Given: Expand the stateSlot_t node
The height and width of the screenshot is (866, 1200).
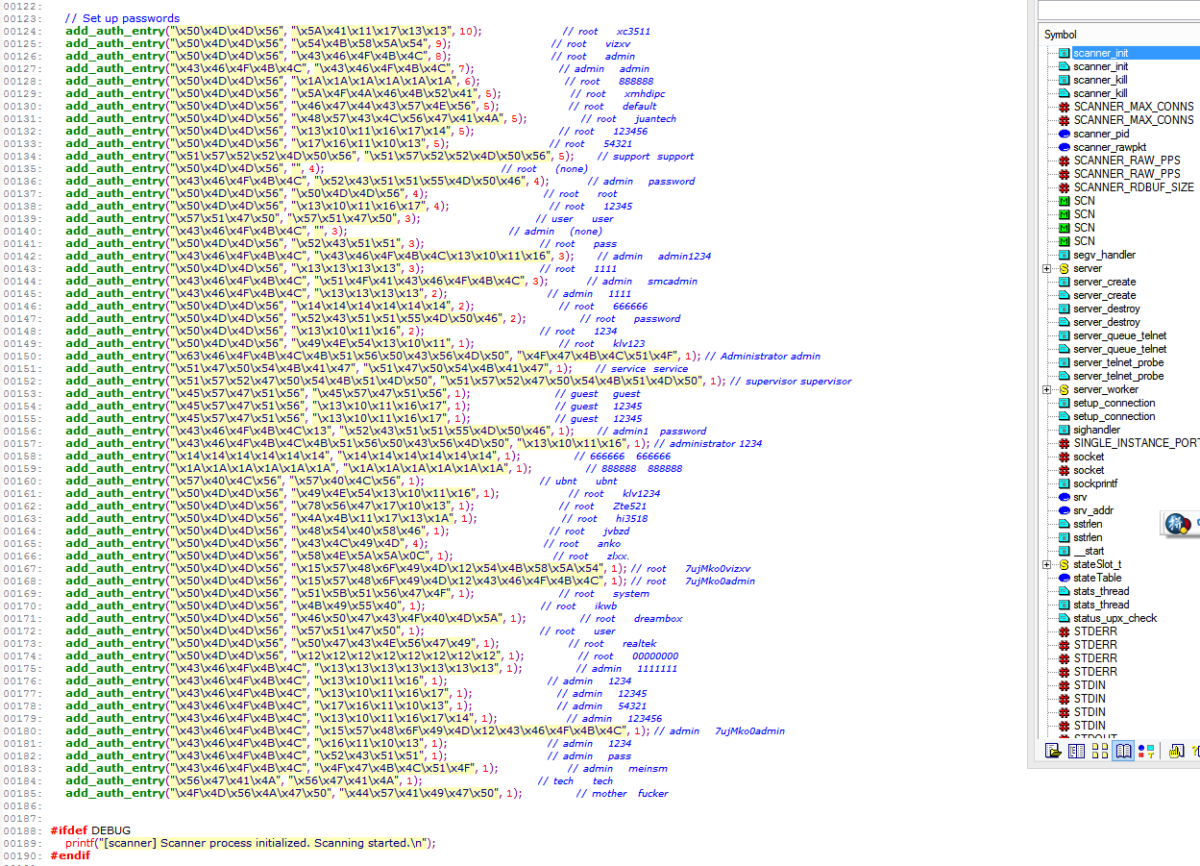Looking at the screenshot, I should click(1044, 564).
